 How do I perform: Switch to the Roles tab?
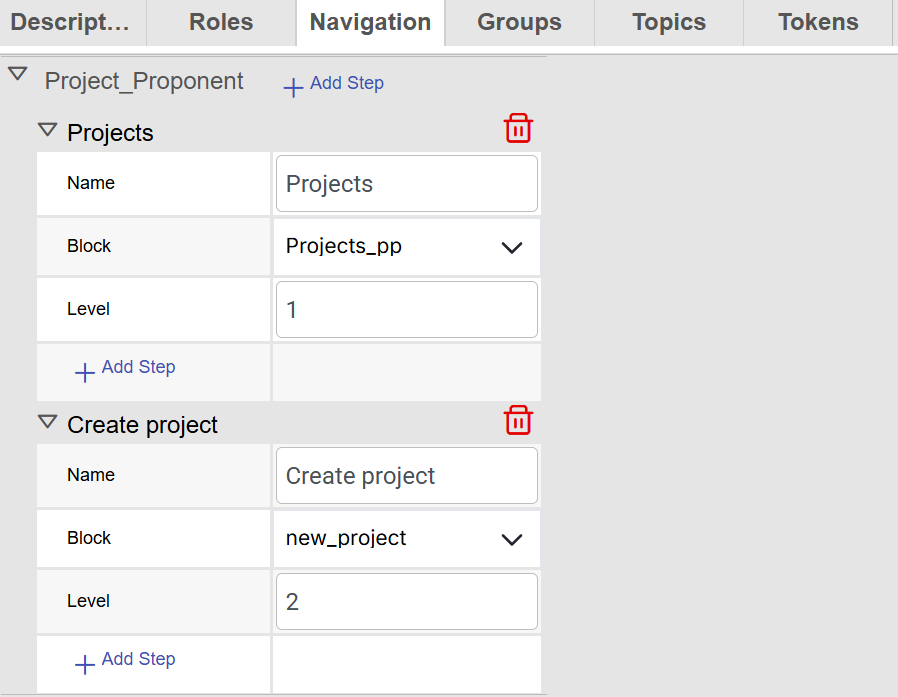click(x=221, y=22)
